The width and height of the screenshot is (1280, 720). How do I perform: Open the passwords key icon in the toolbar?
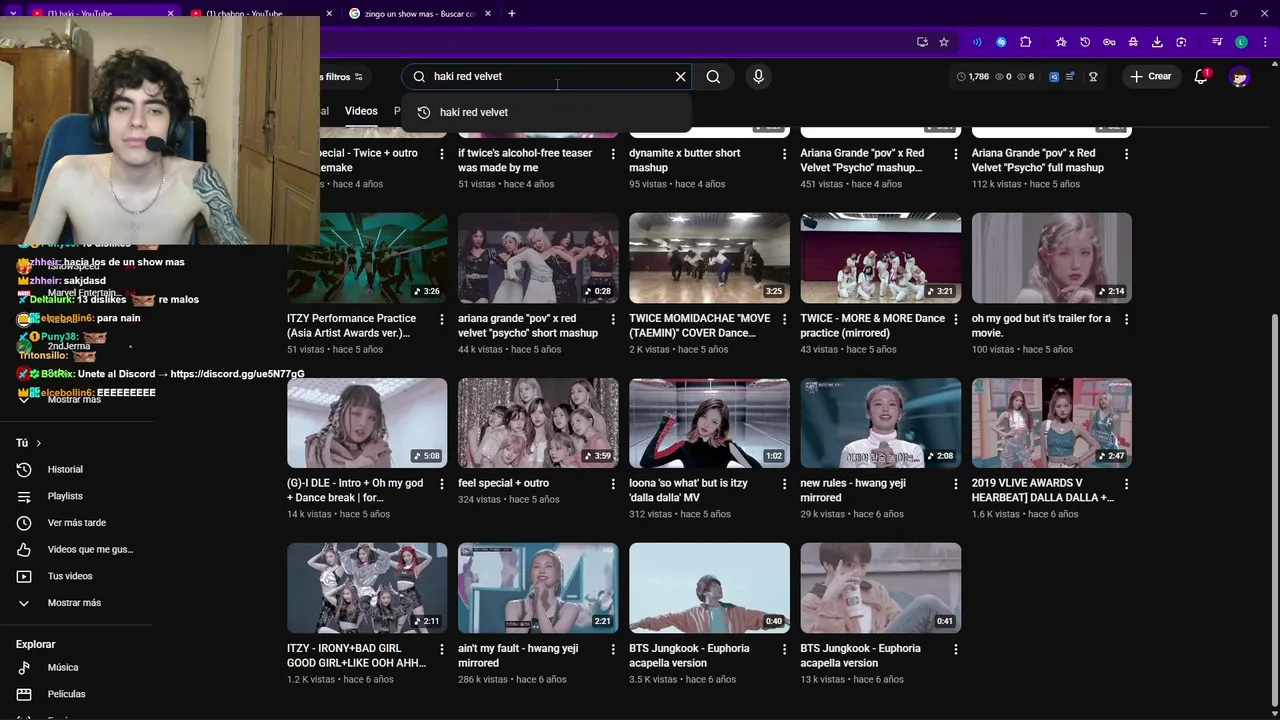(1109, 42)
